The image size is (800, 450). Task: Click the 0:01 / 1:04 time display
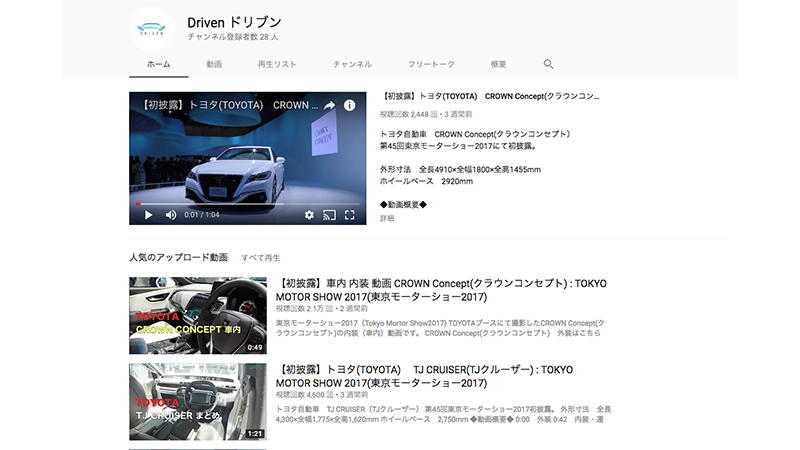pos(202,215)
